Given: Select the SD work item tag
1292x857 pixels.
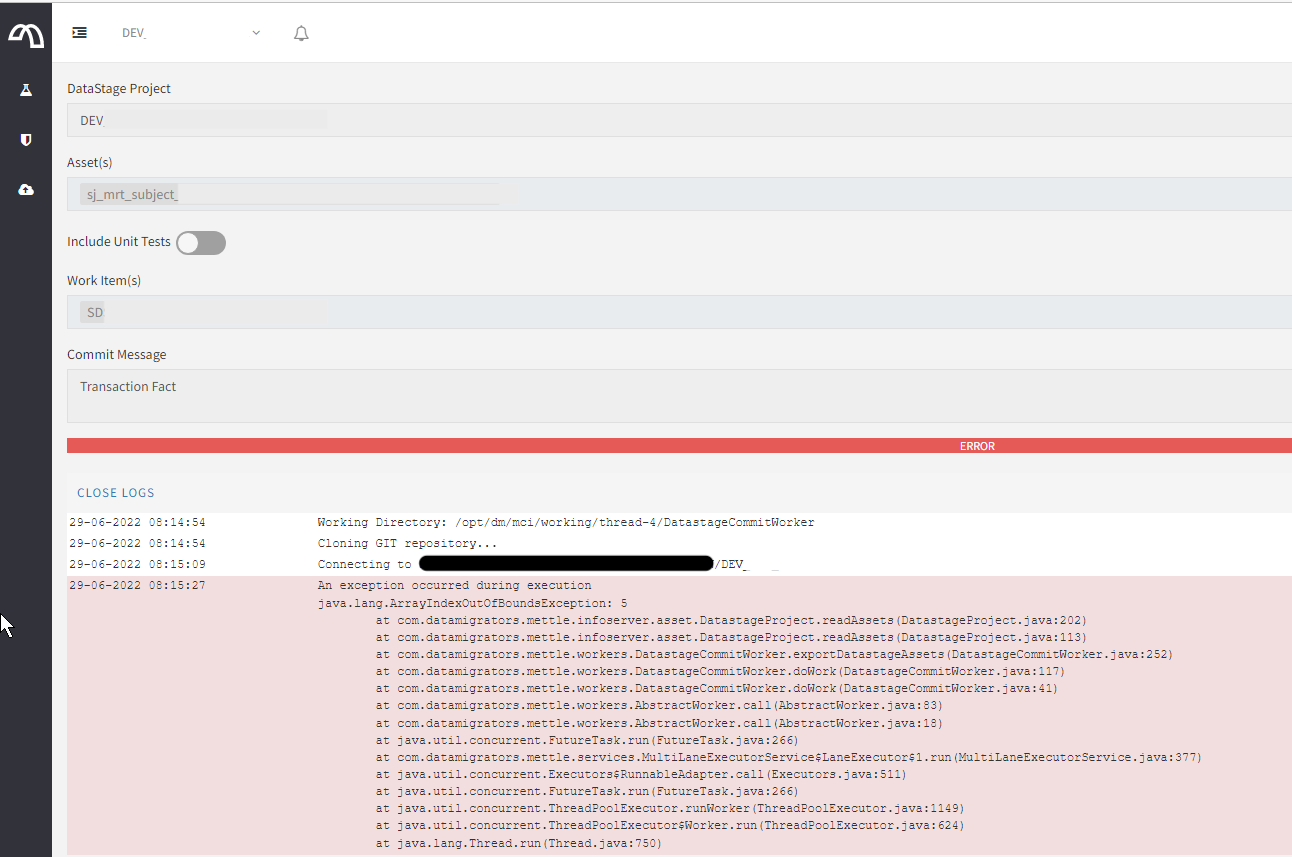Looking at the screenshot, I should point(93,311).
